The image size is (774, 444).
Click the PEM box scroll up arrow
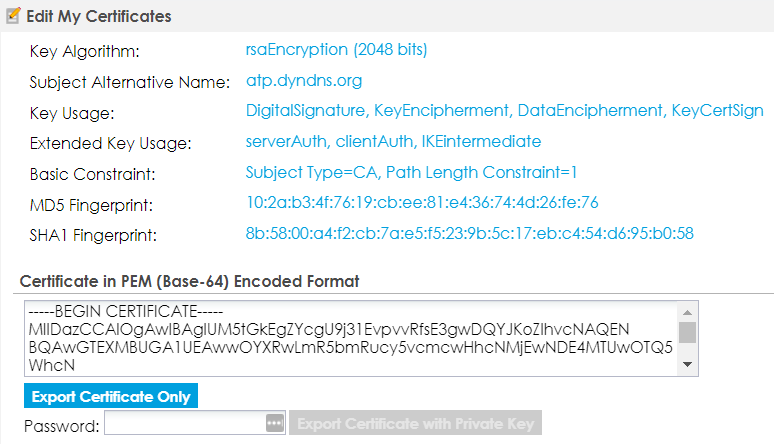point(688,311)
